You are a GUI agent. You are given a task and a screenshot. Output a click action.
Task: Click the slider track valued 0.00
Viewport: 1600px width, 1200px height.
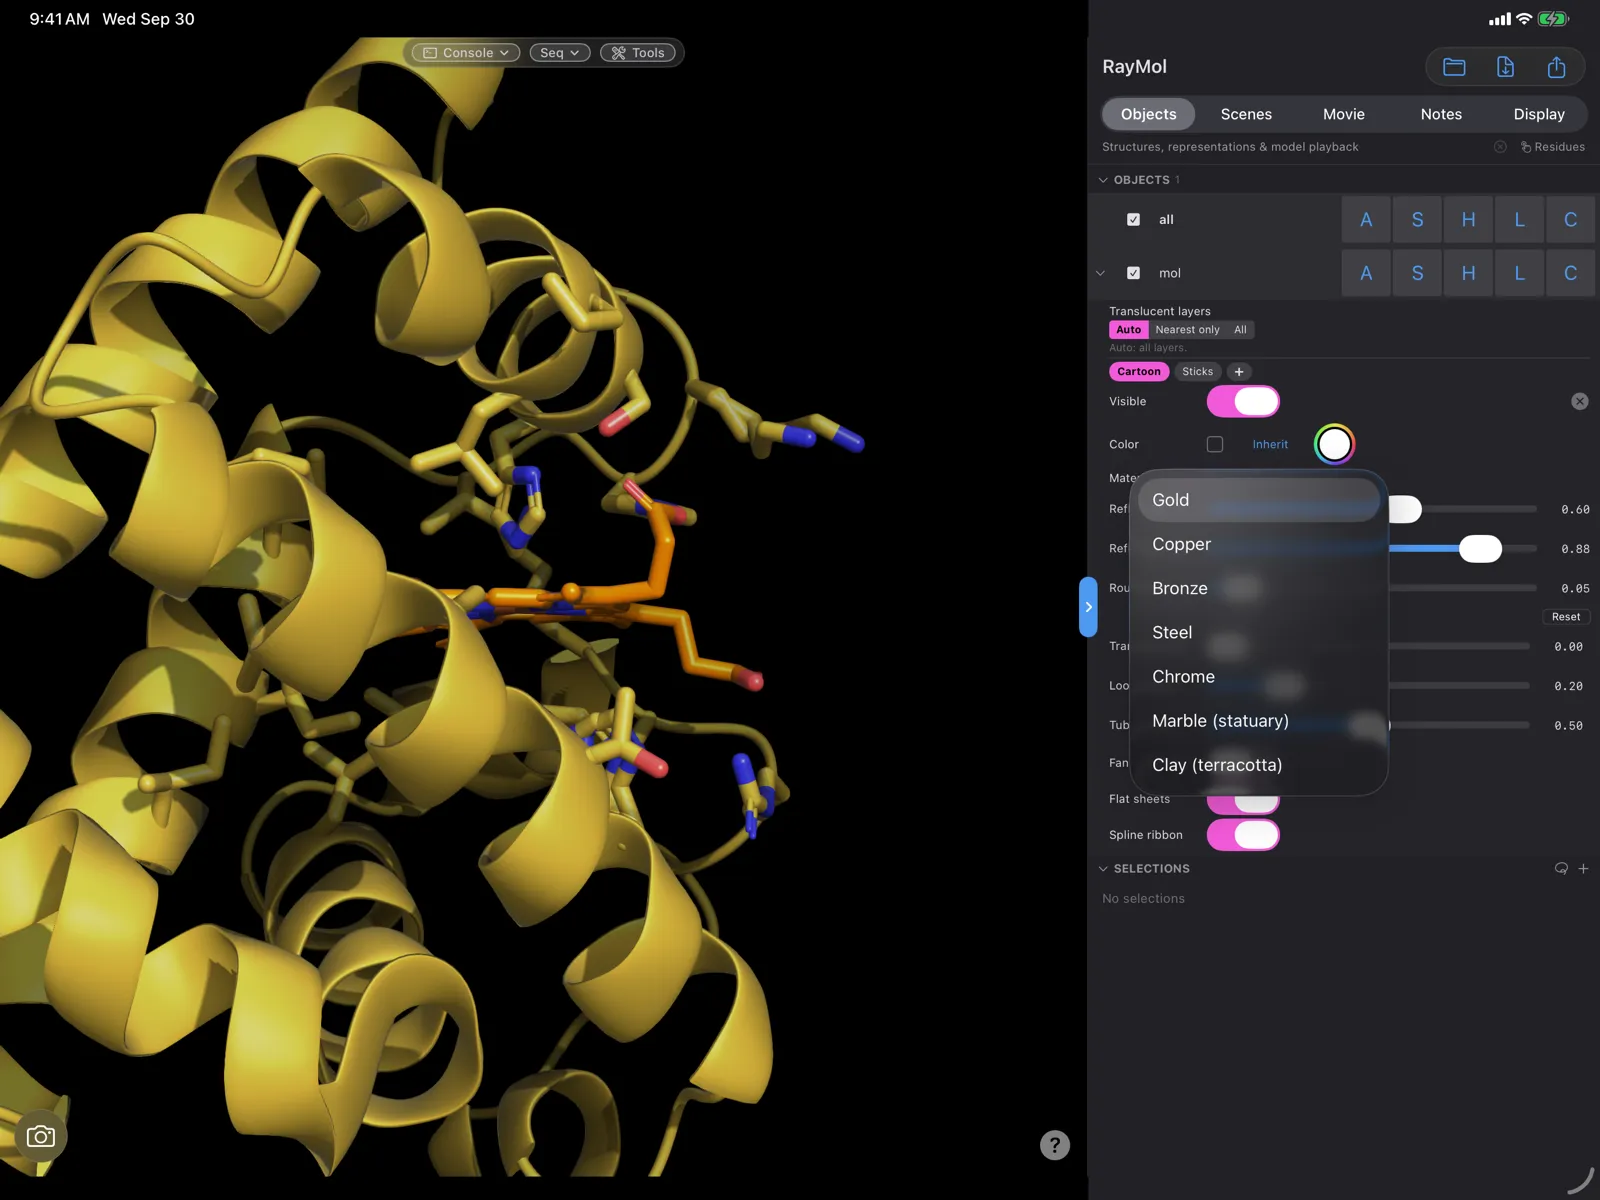(1459, 646)
